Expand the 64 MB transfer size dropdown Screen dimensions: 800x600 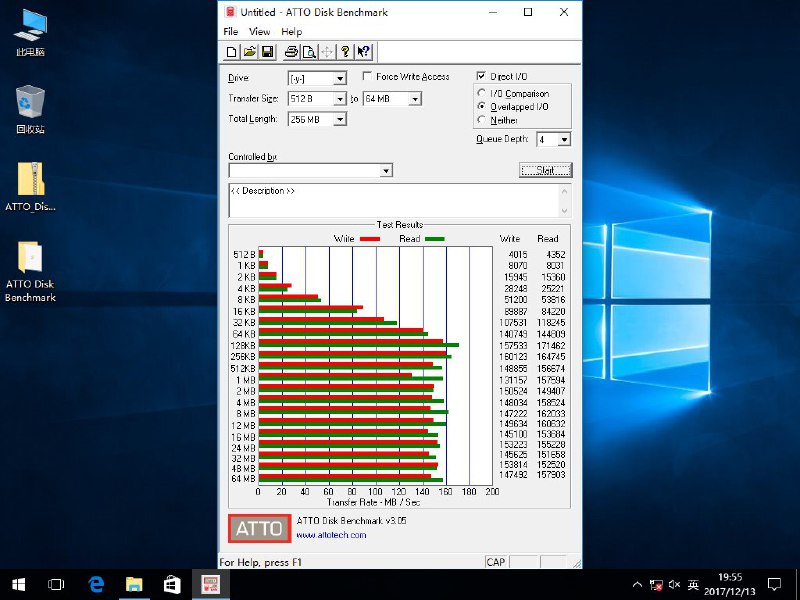[x=415, y=99]
